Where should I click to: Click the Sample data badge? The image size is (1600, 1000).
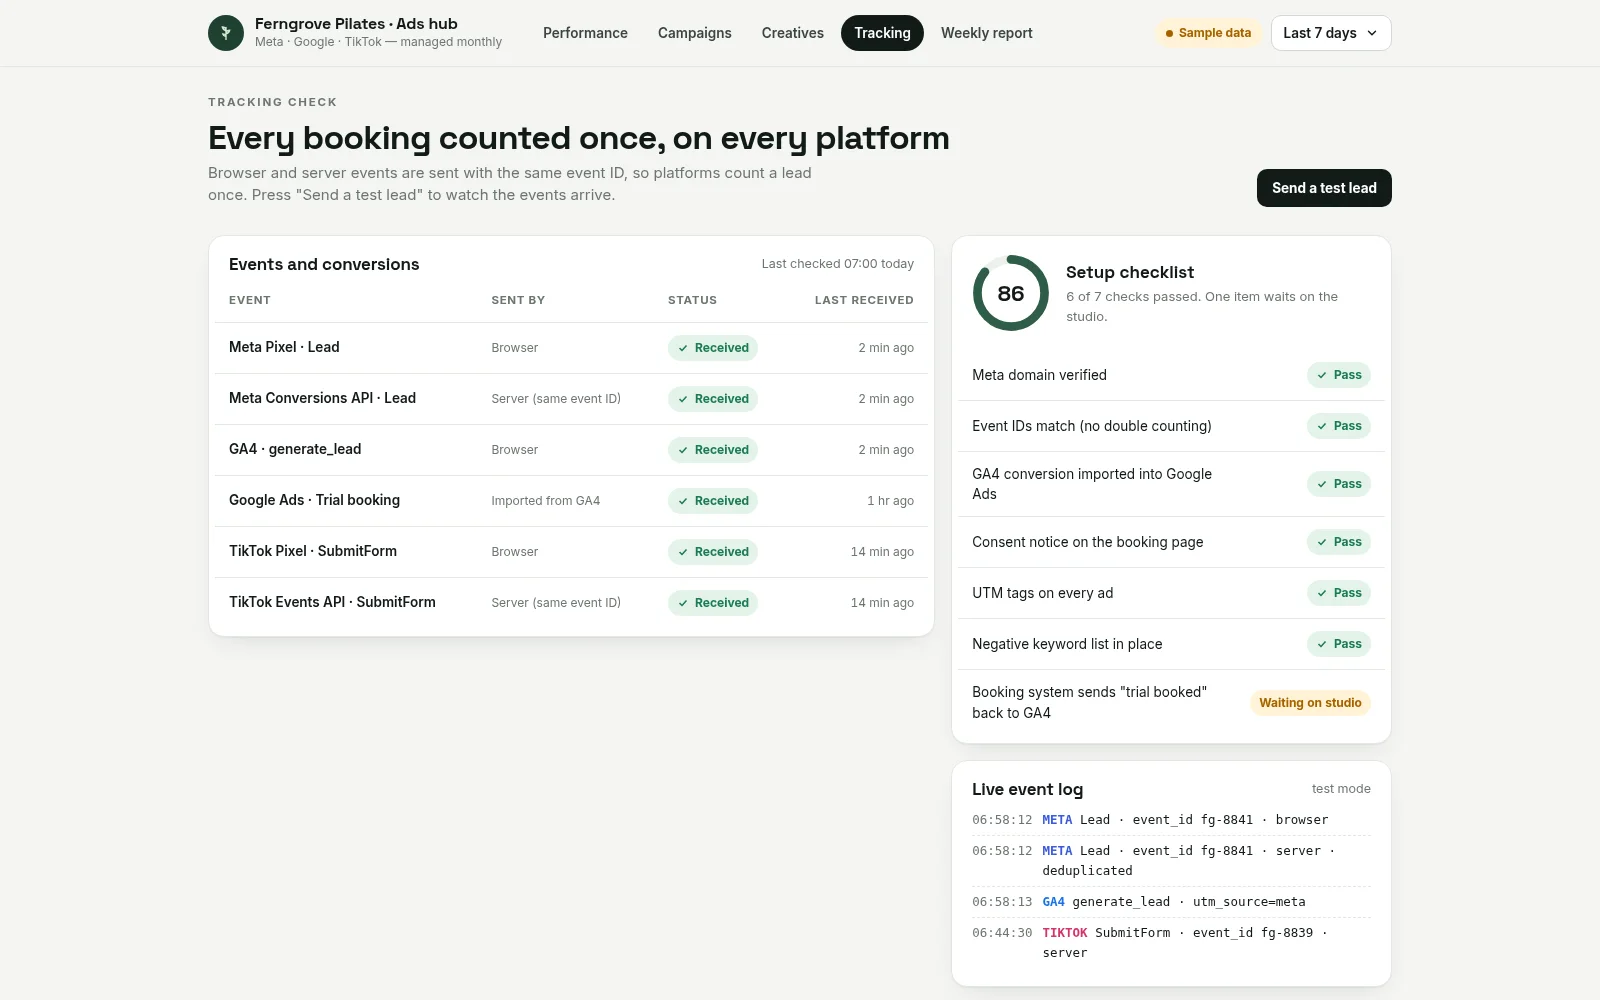click(1208, 33)
